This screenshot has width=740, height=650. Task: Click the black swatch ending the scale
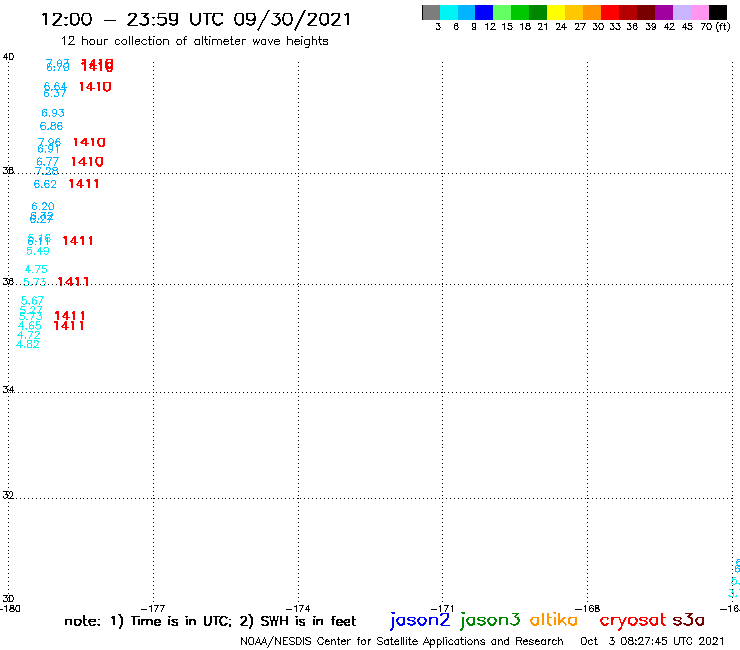pyautogui.click(x=717, y=12)
